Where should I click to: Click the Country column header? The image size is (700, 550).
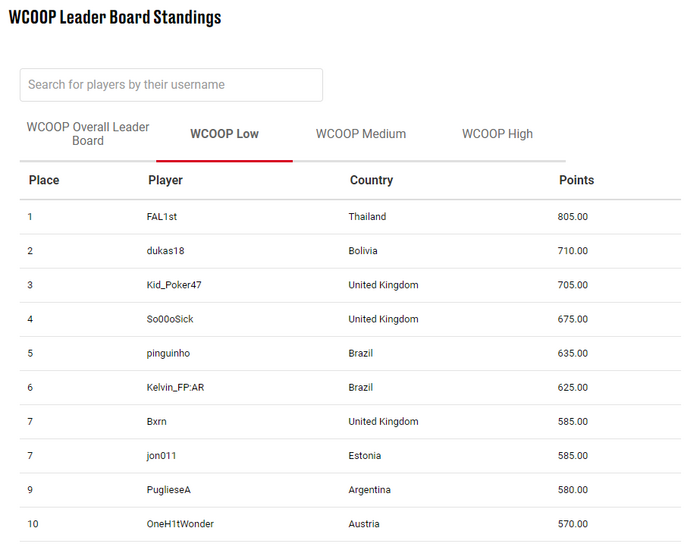point(371,180)
